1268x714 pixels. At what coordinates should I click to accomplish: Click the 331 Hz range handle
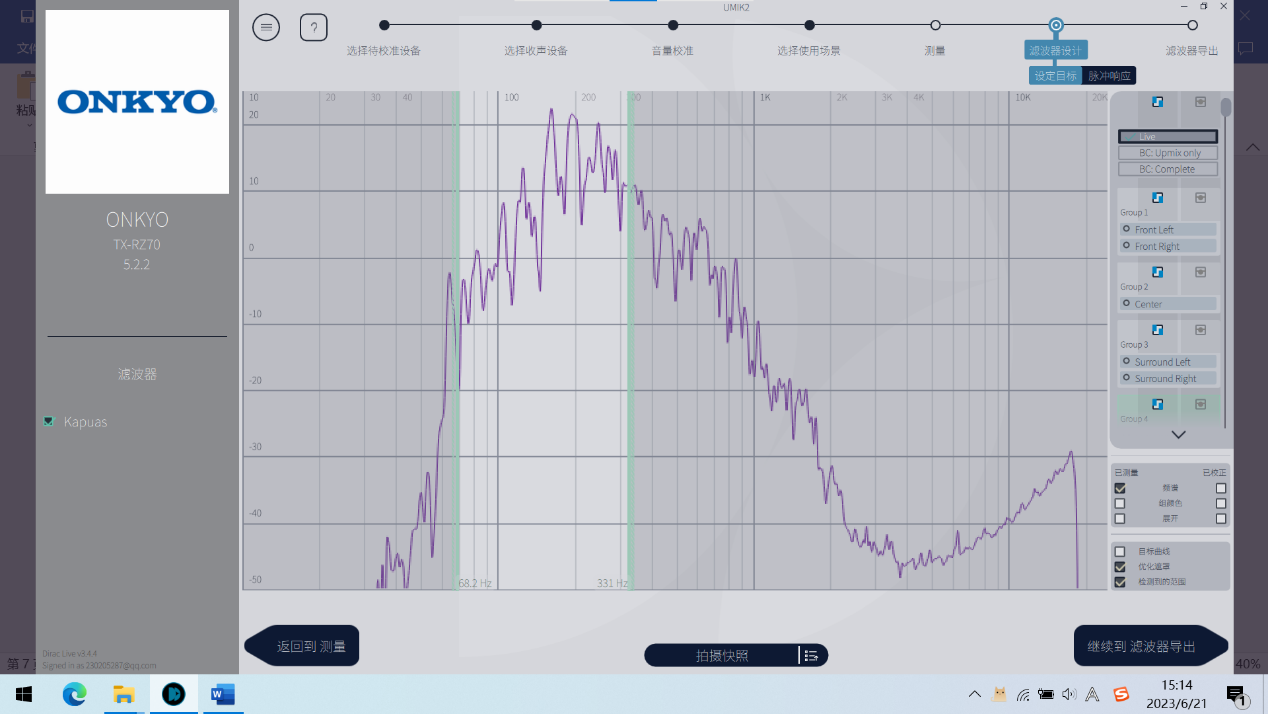pyautogui.click(x=630, y=340)
